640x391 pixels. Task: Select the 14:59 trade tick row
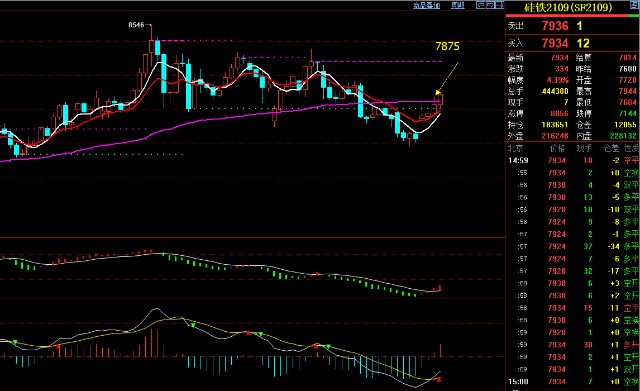[572, 160]
